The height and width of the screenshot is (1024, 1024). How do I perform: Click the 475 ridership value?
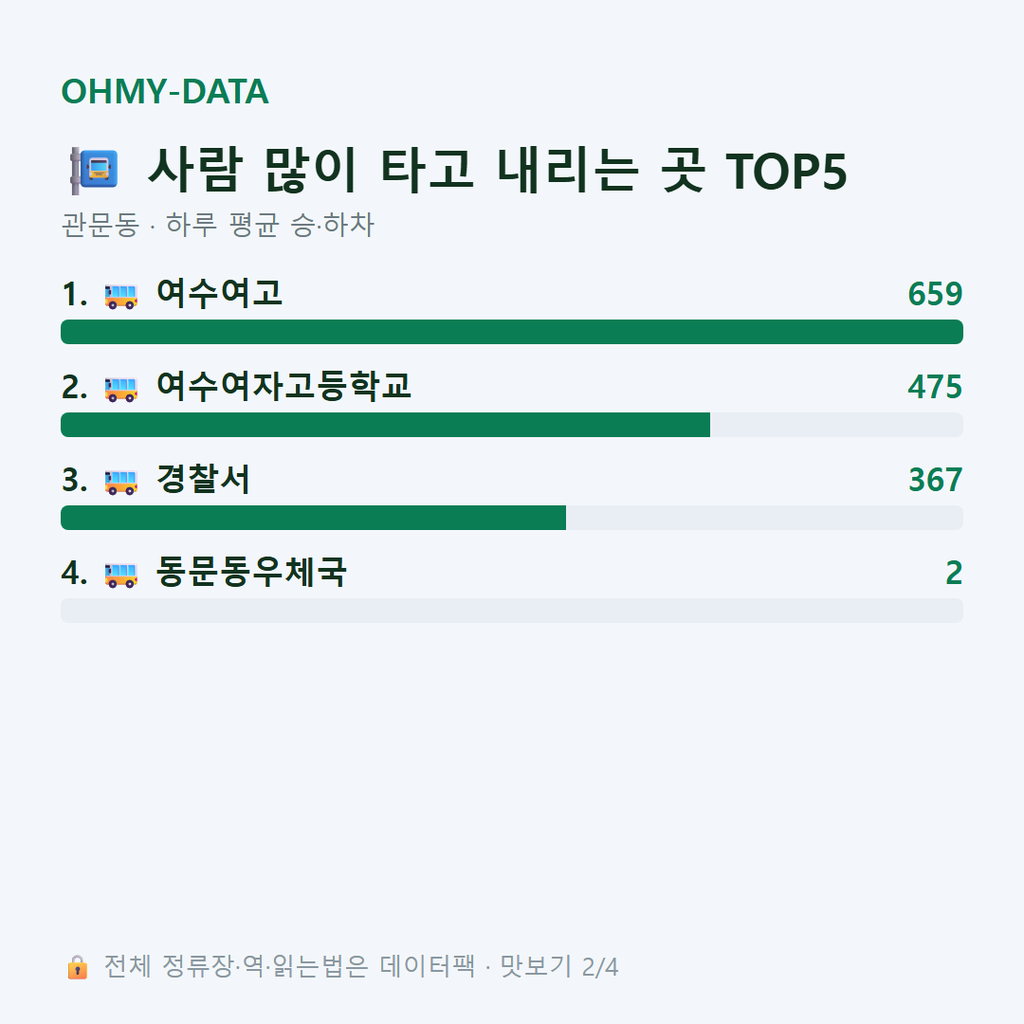point(935,387)
